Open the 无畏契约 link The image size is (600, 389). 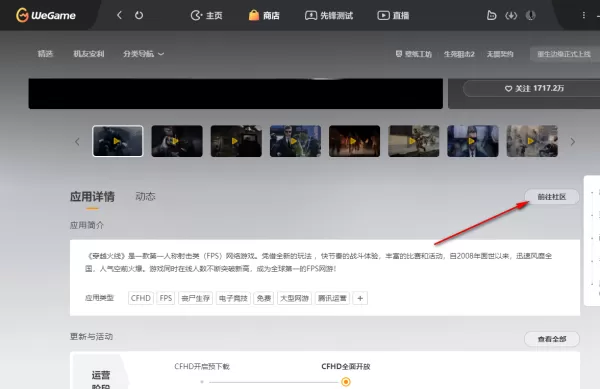(500, 54)
